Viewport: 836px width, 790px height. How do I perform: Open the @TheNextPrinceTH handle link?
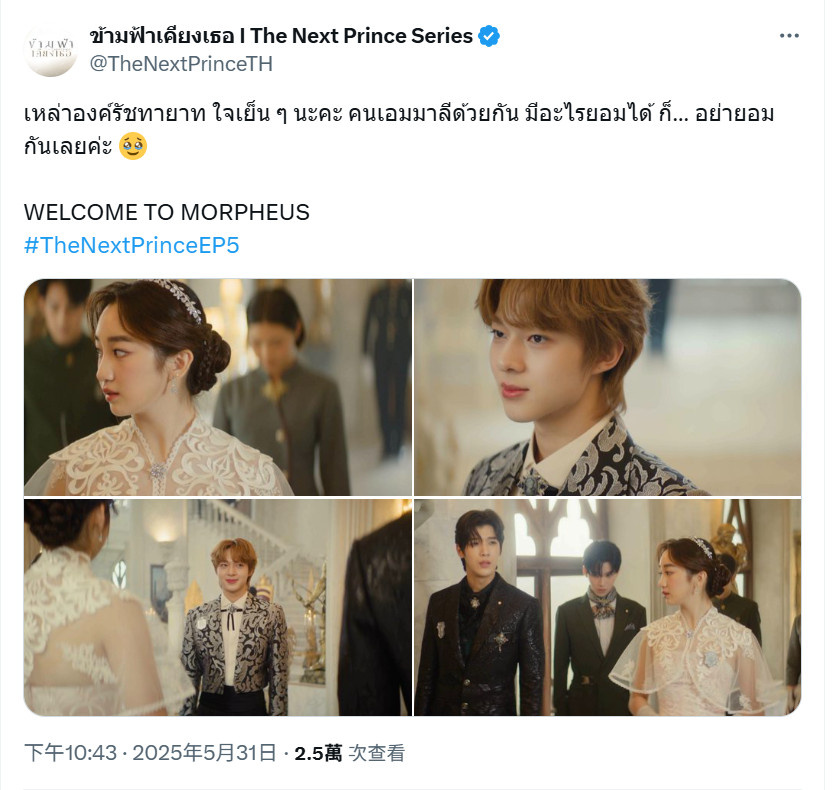(x=181, y=64)
